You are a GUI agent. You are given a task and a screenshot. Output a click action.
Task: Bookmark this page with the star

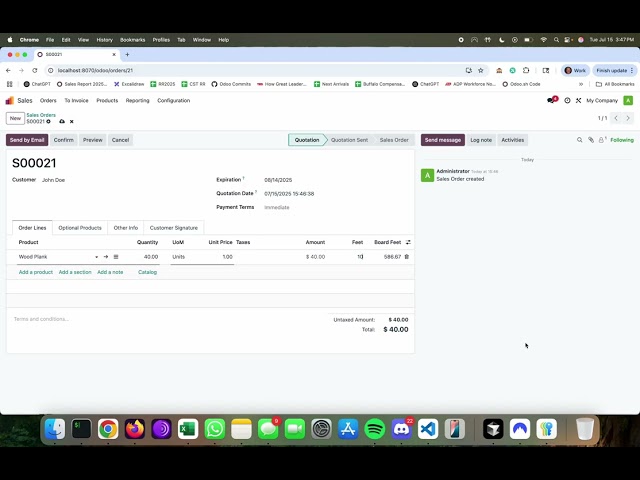(481, 71)
